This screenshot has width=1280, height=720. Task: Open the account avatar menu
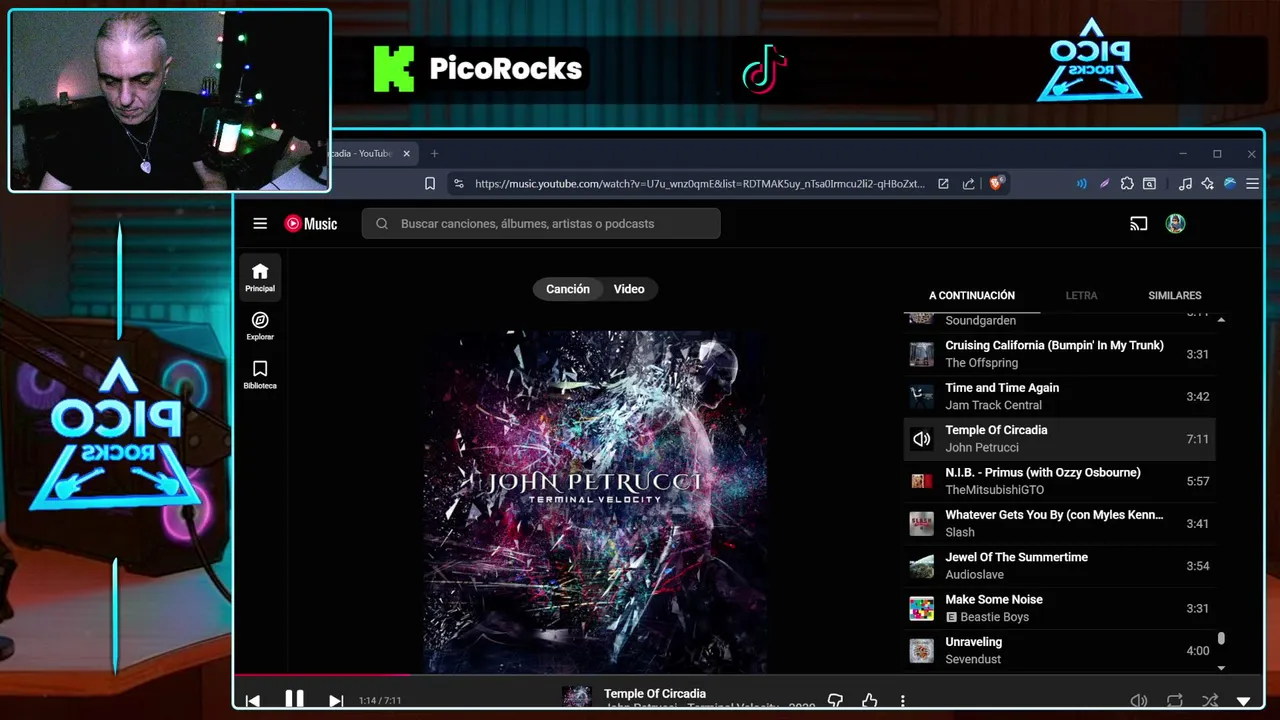tap(1175, 224)
